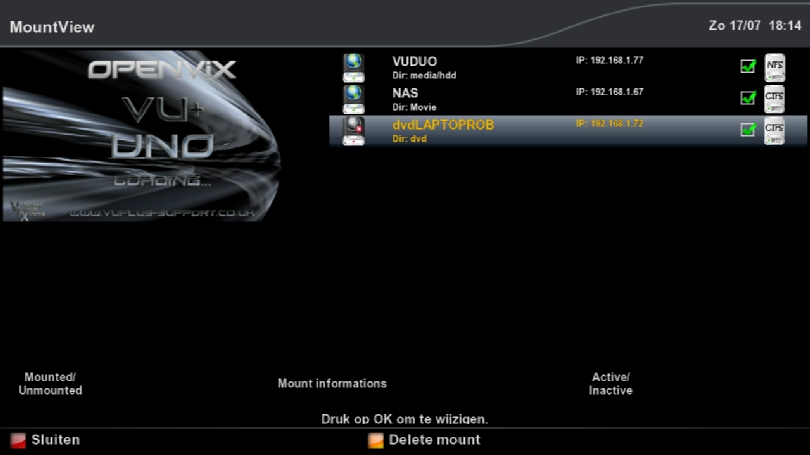Click the 'Druk op OK om te wijzigen' hint

coord(404,419)
